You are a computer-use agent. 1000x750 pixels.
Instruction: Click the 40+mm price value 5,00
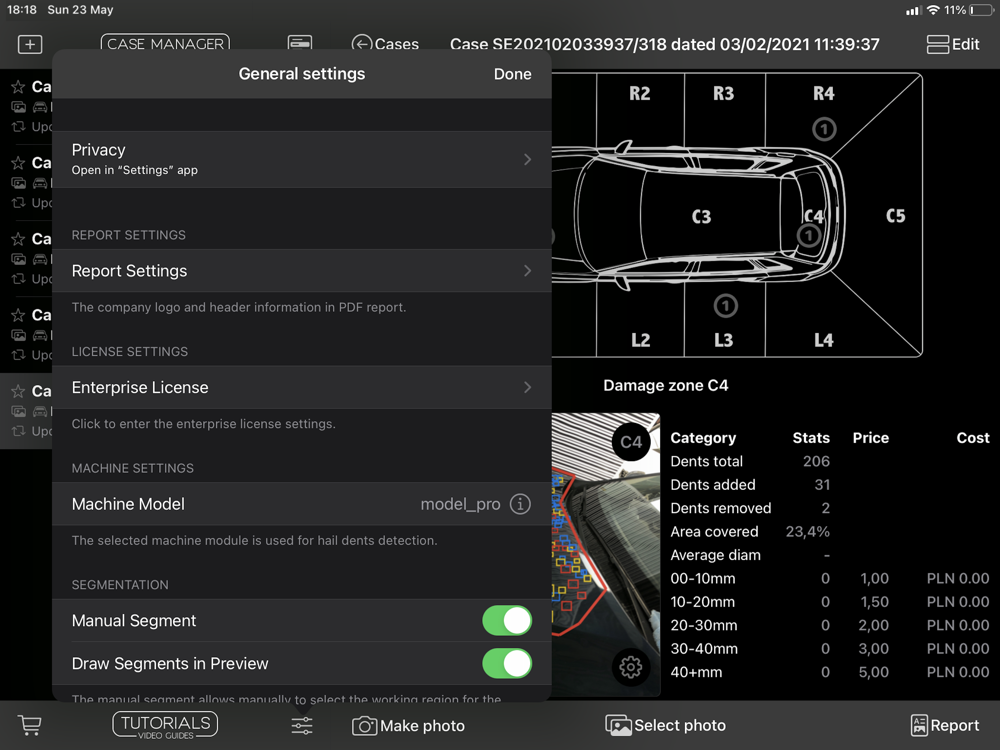874,672
